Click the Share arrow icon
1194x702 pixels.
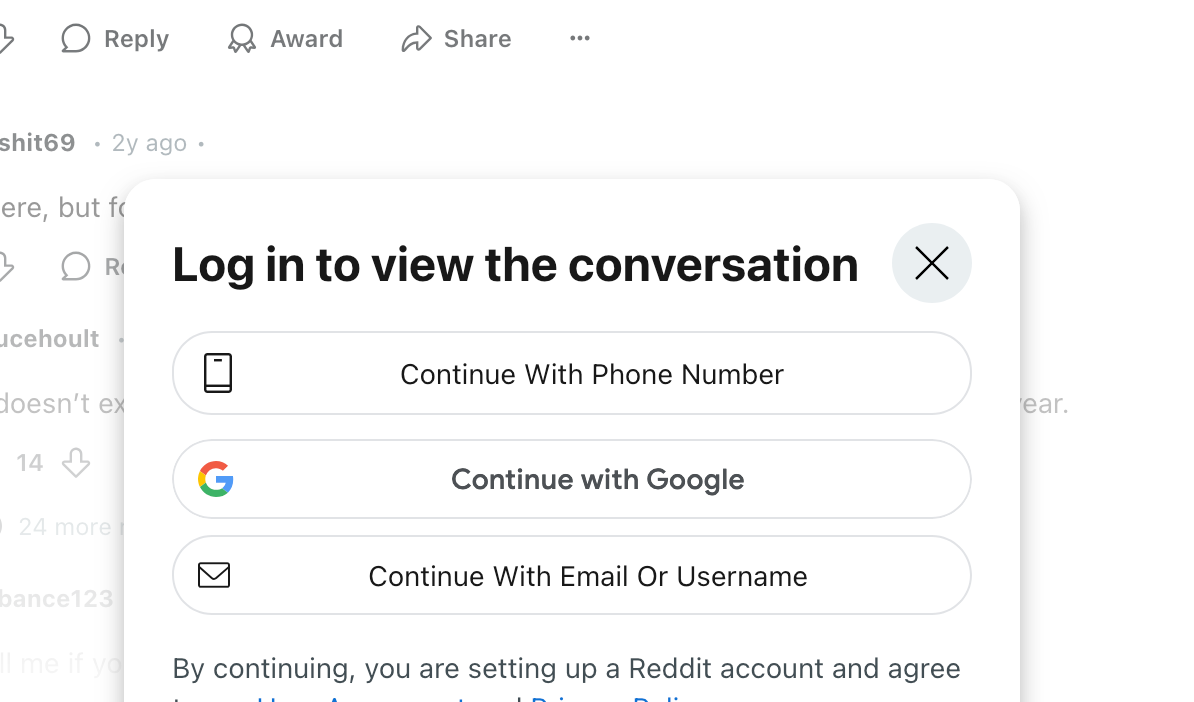(416, 39)
